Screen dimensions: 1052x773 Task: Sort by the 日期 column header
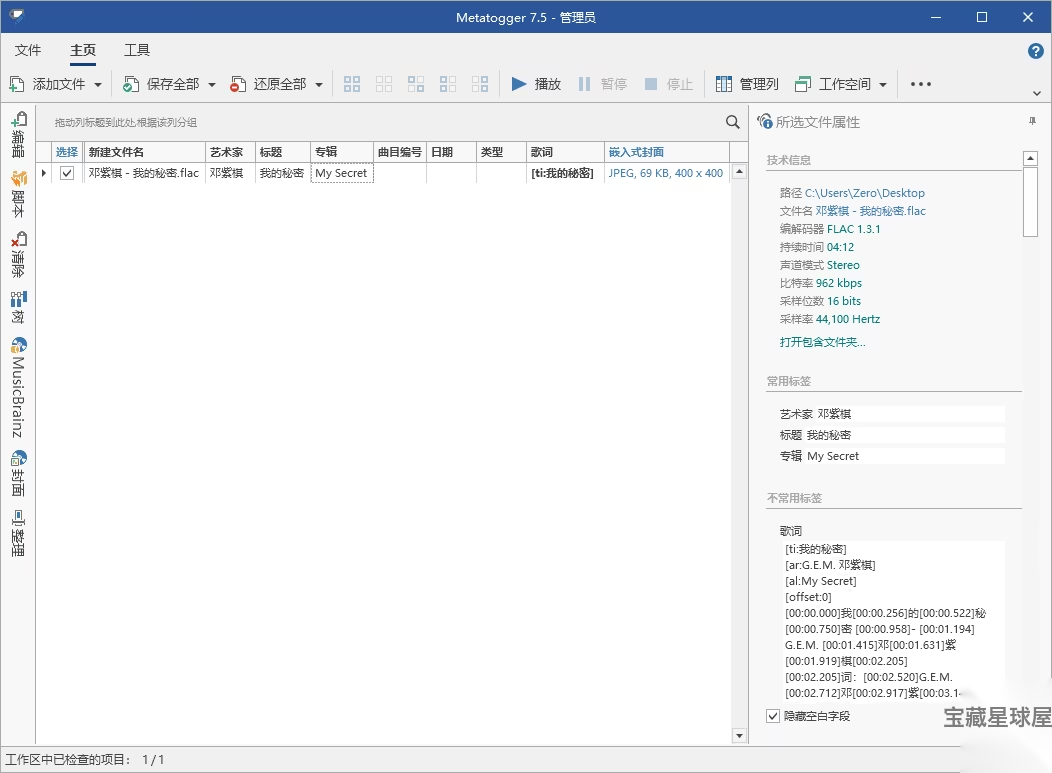[x=452, y=152]
